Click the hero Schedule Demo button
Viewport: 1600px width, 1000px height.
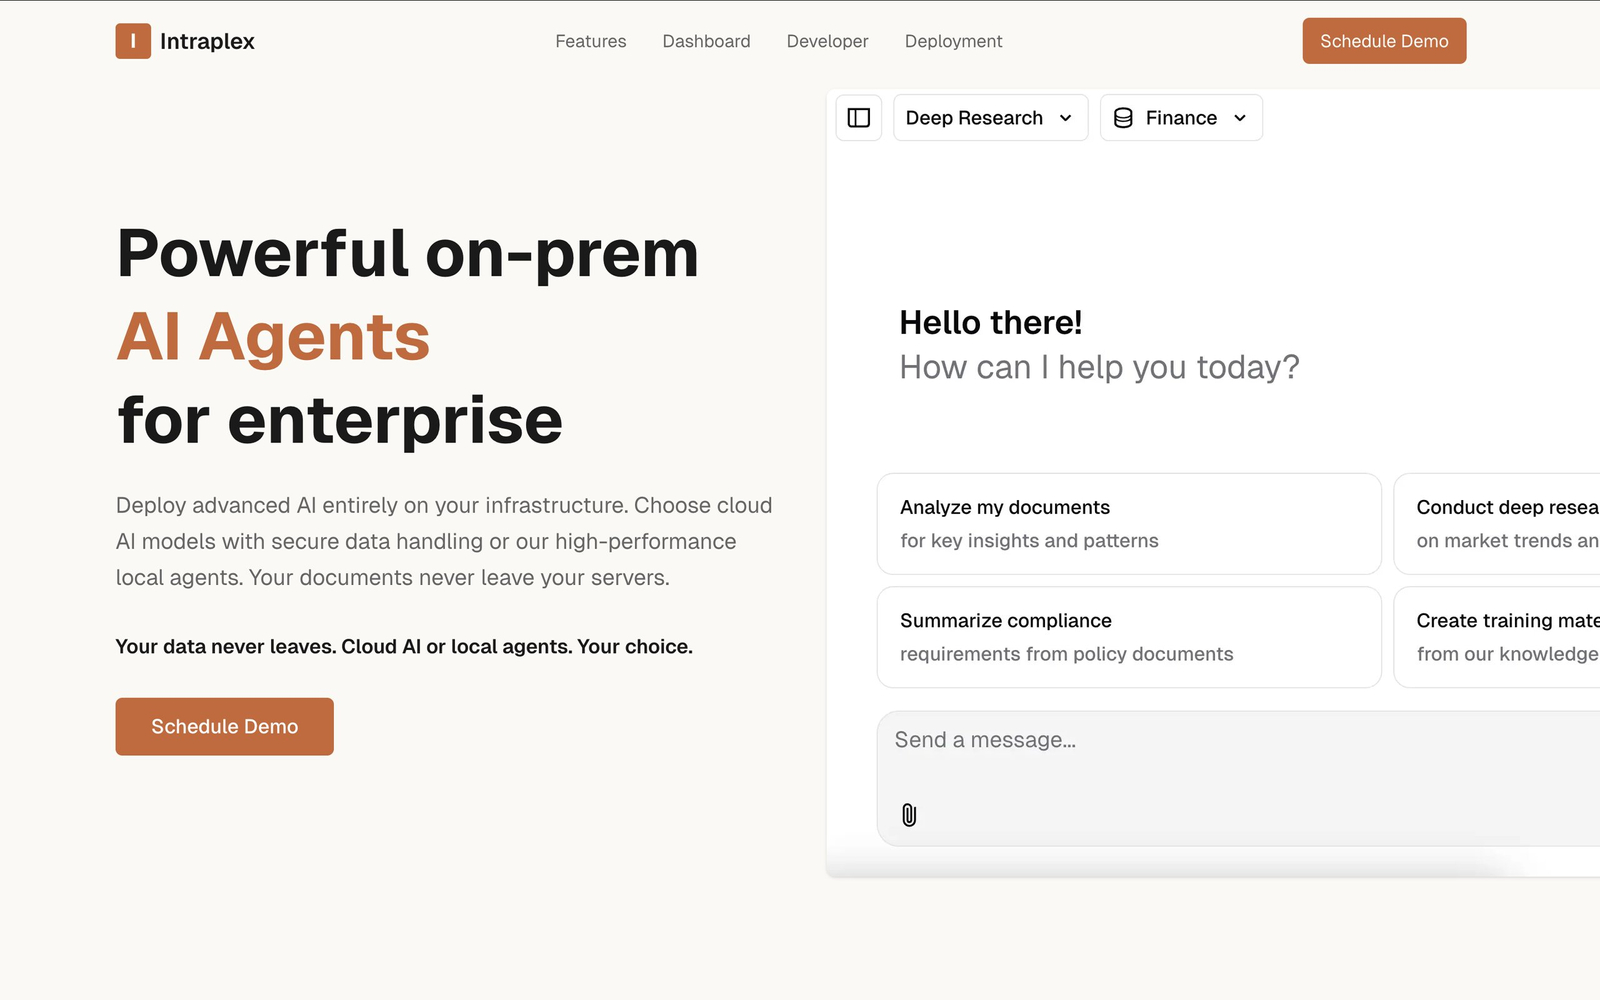(225, 727)
